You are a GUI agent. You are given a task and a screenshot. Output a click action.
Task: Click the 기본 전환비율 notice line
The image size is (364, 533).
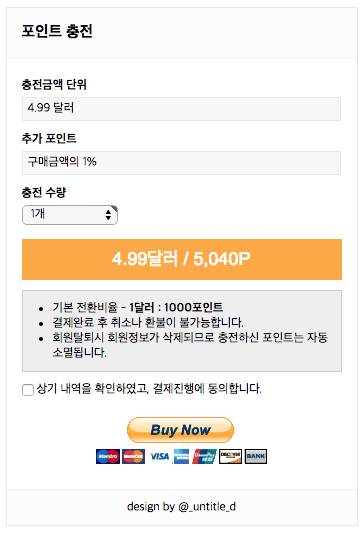(138, 307)
